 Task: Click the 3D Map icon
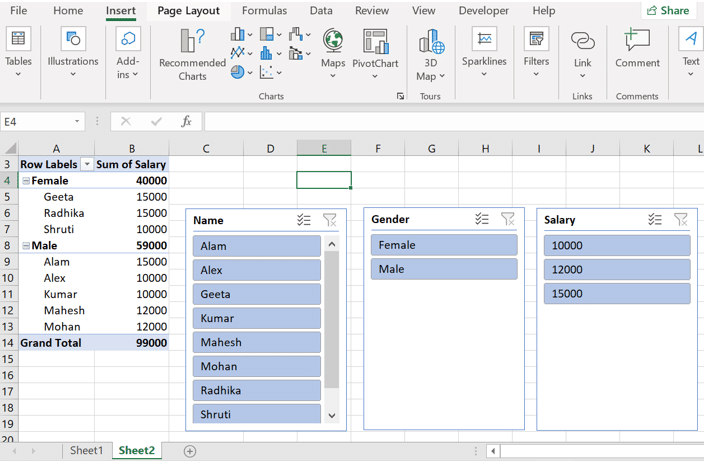(431, 41)
